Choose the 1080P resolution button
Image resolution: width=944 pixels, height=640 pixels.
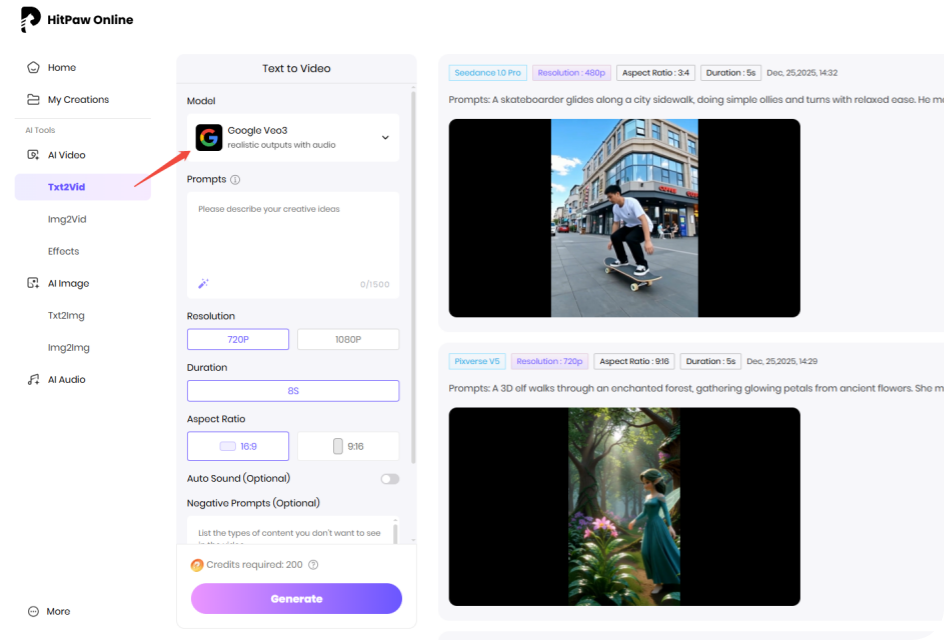[x=348, y=339]
